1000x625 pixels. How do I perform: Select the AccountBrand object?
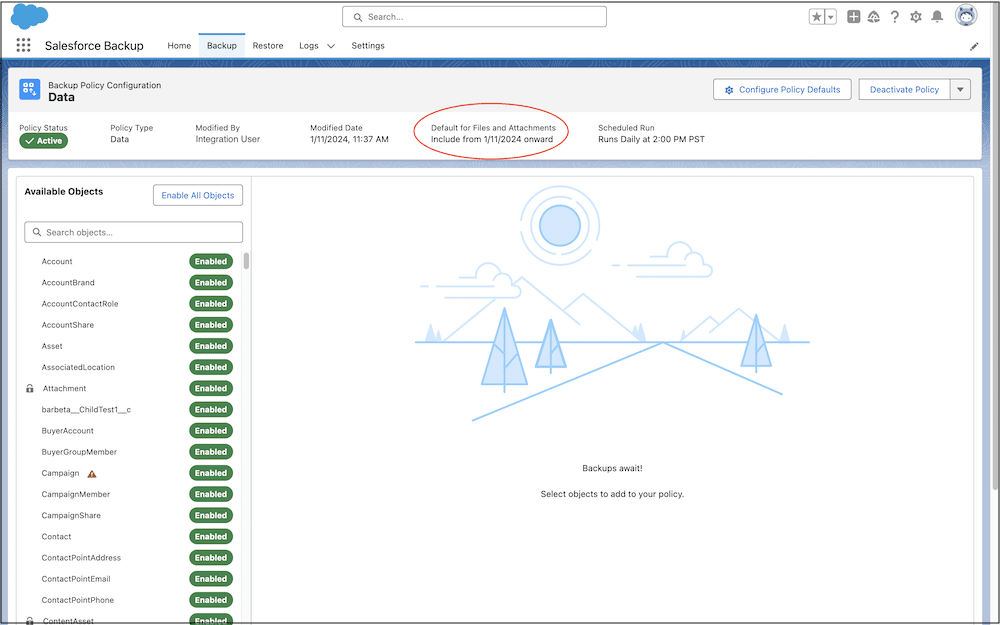[x=68, y=283]
